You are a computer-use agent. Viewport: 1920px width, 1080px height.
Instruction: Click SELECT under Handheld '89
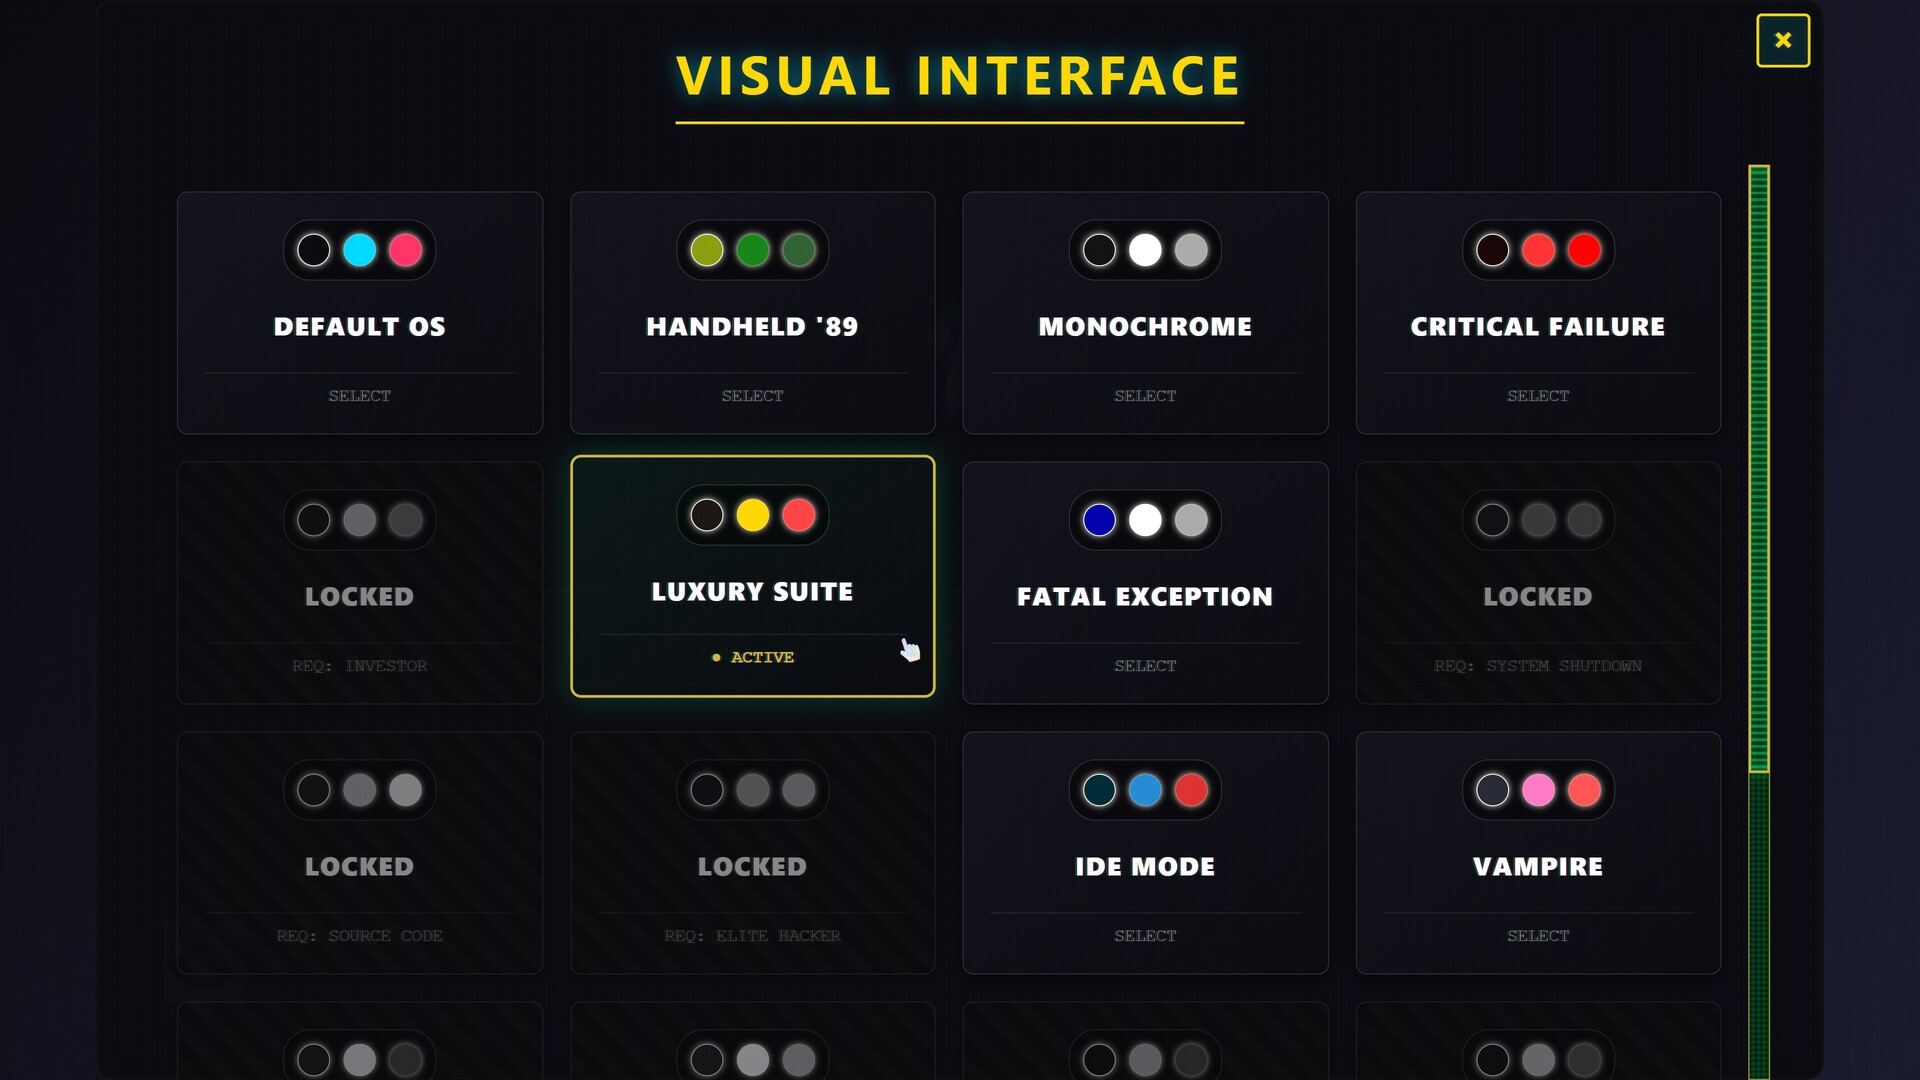pyautogui.click(x=752, y=396)
